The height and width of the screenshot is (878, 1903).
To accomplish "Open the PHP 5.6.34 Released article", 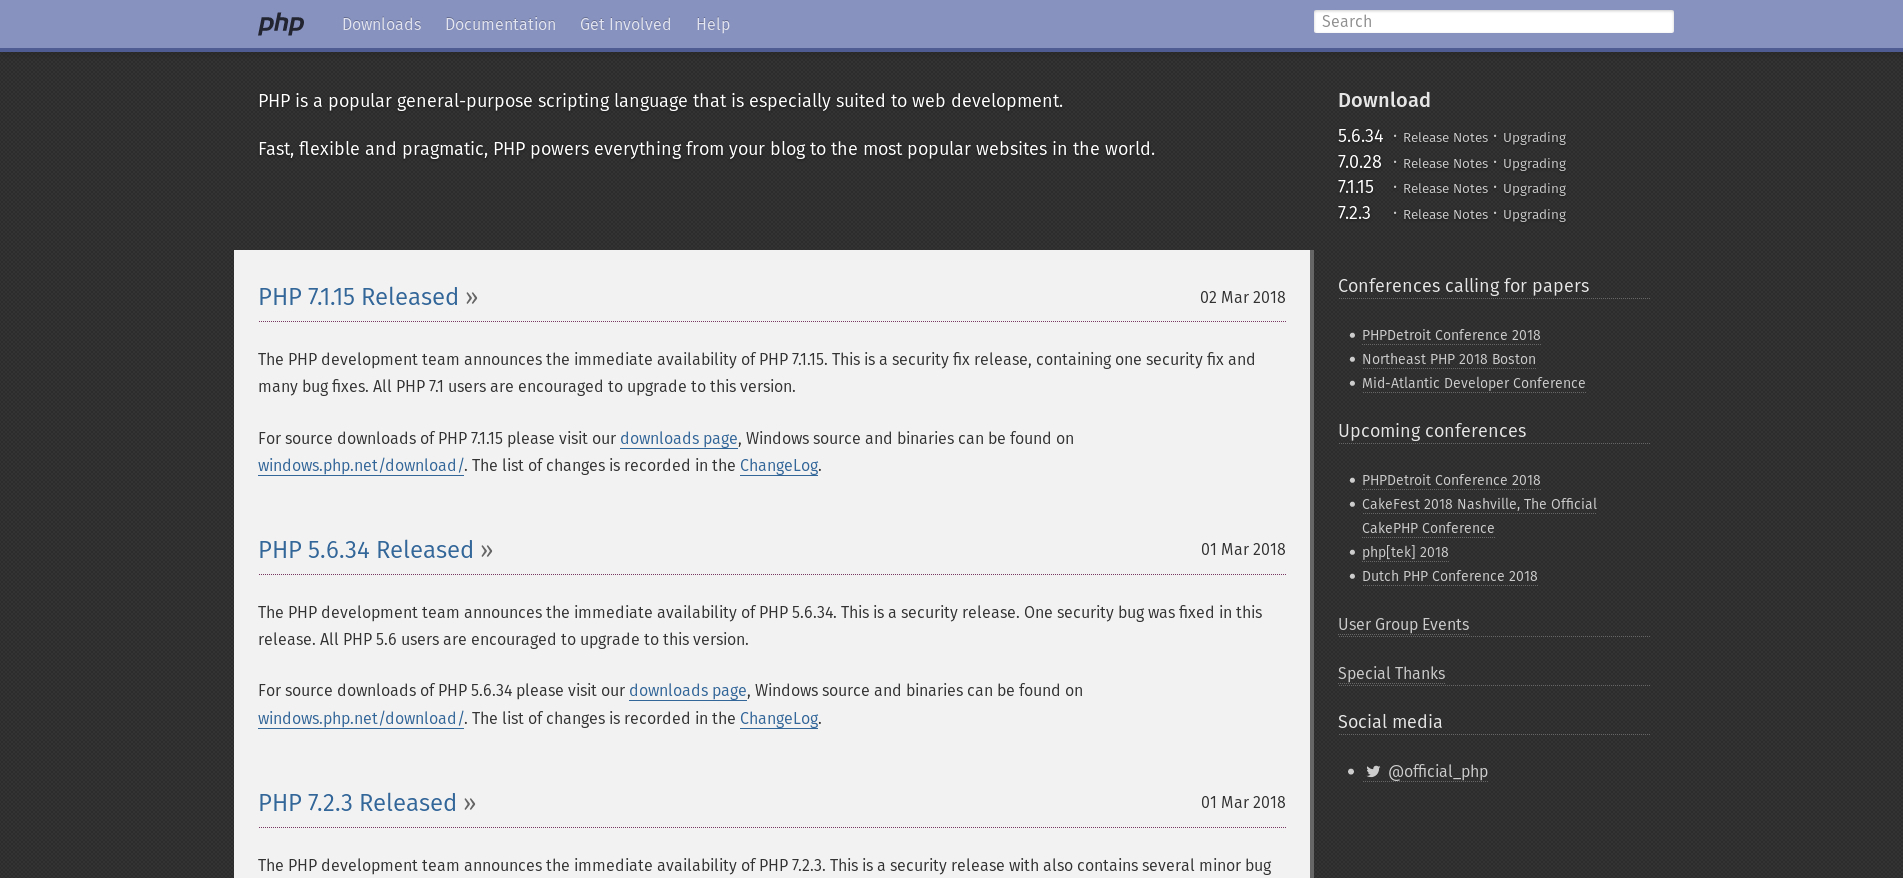I will (x=366, y=550).
